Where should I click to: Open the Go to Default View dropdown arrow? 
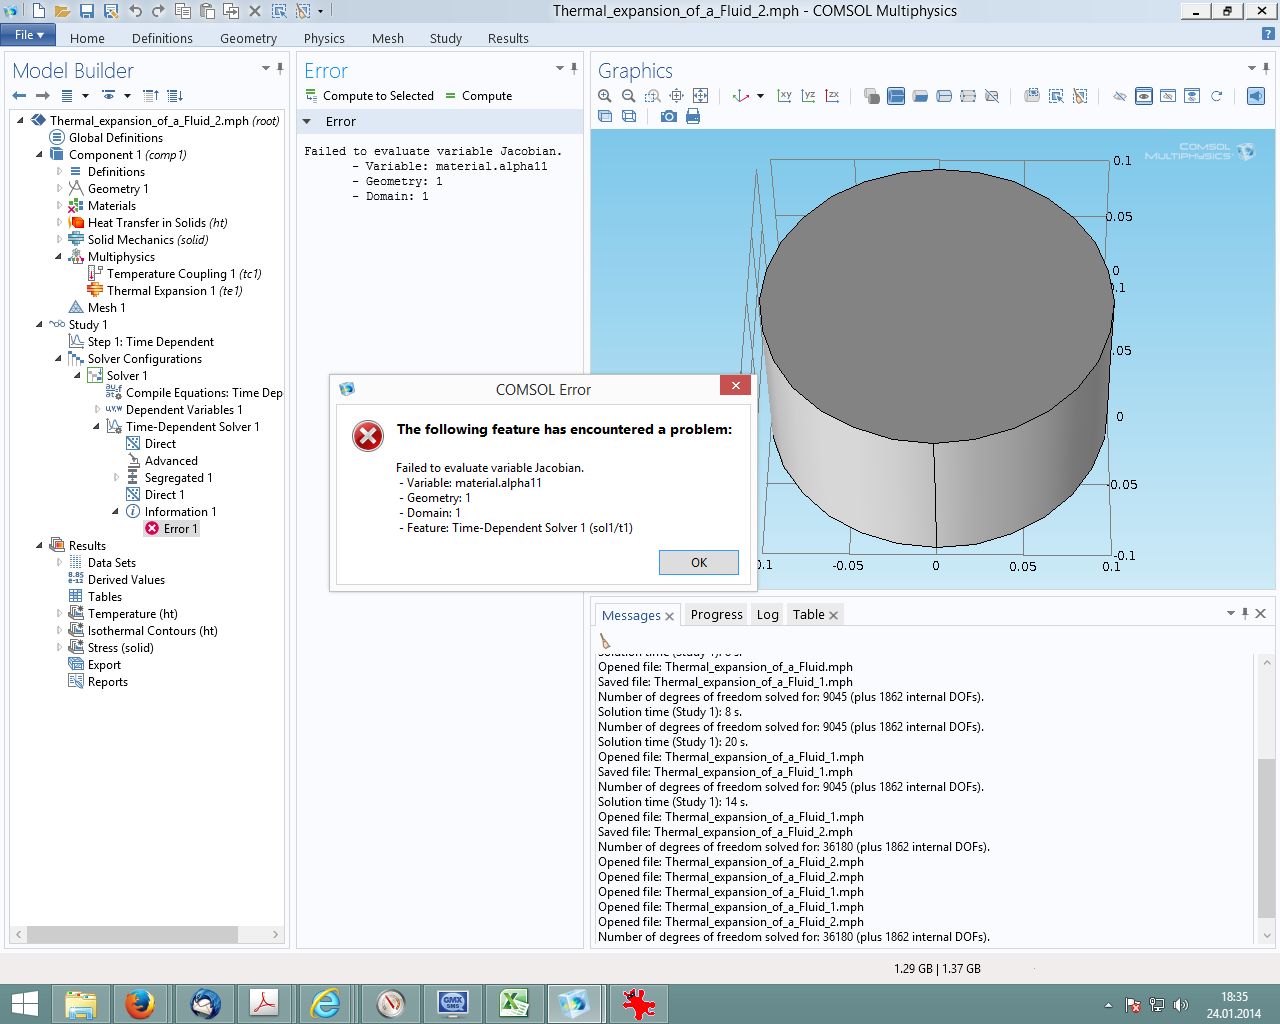760,96
